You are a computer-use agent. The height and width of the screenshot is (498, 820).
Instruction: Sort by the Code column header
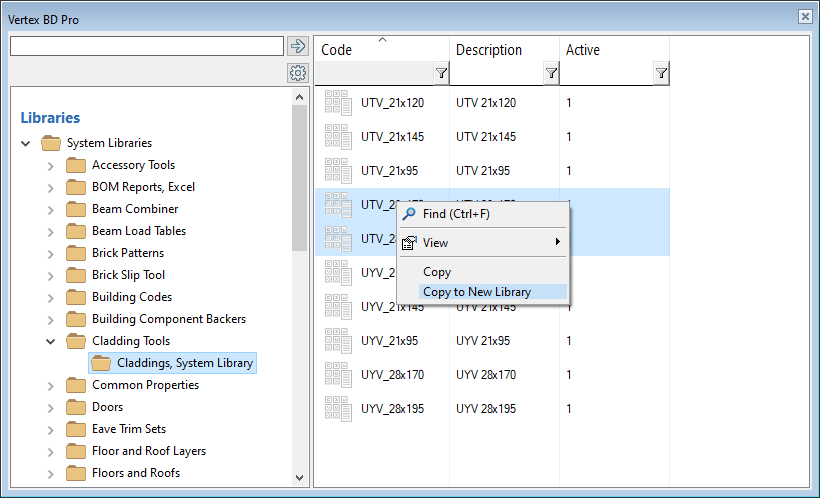(380, 50)
